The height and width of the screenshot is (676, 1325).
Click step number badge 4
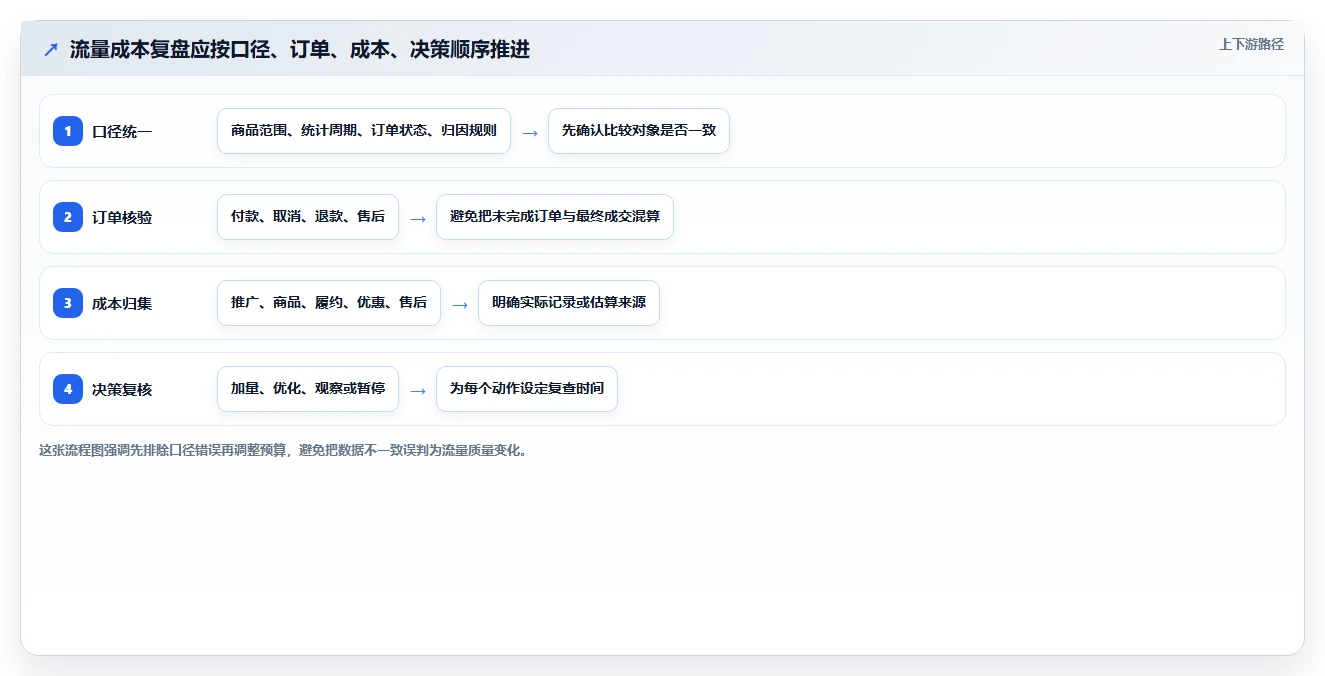click(68, 389)
